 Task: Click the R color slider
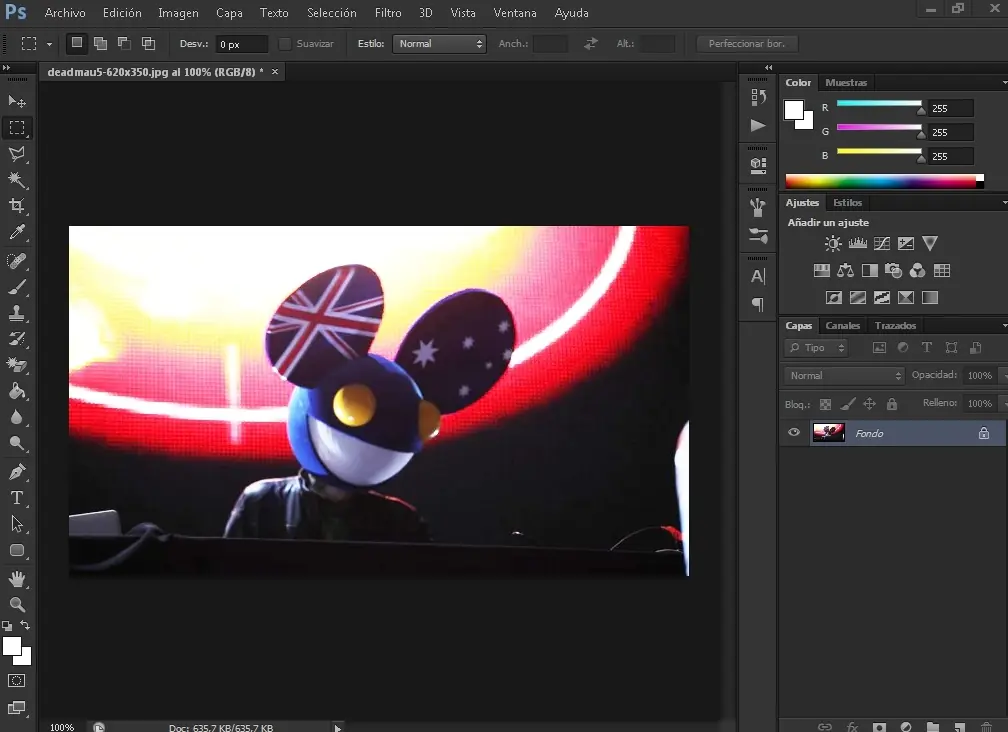(879, 103)
